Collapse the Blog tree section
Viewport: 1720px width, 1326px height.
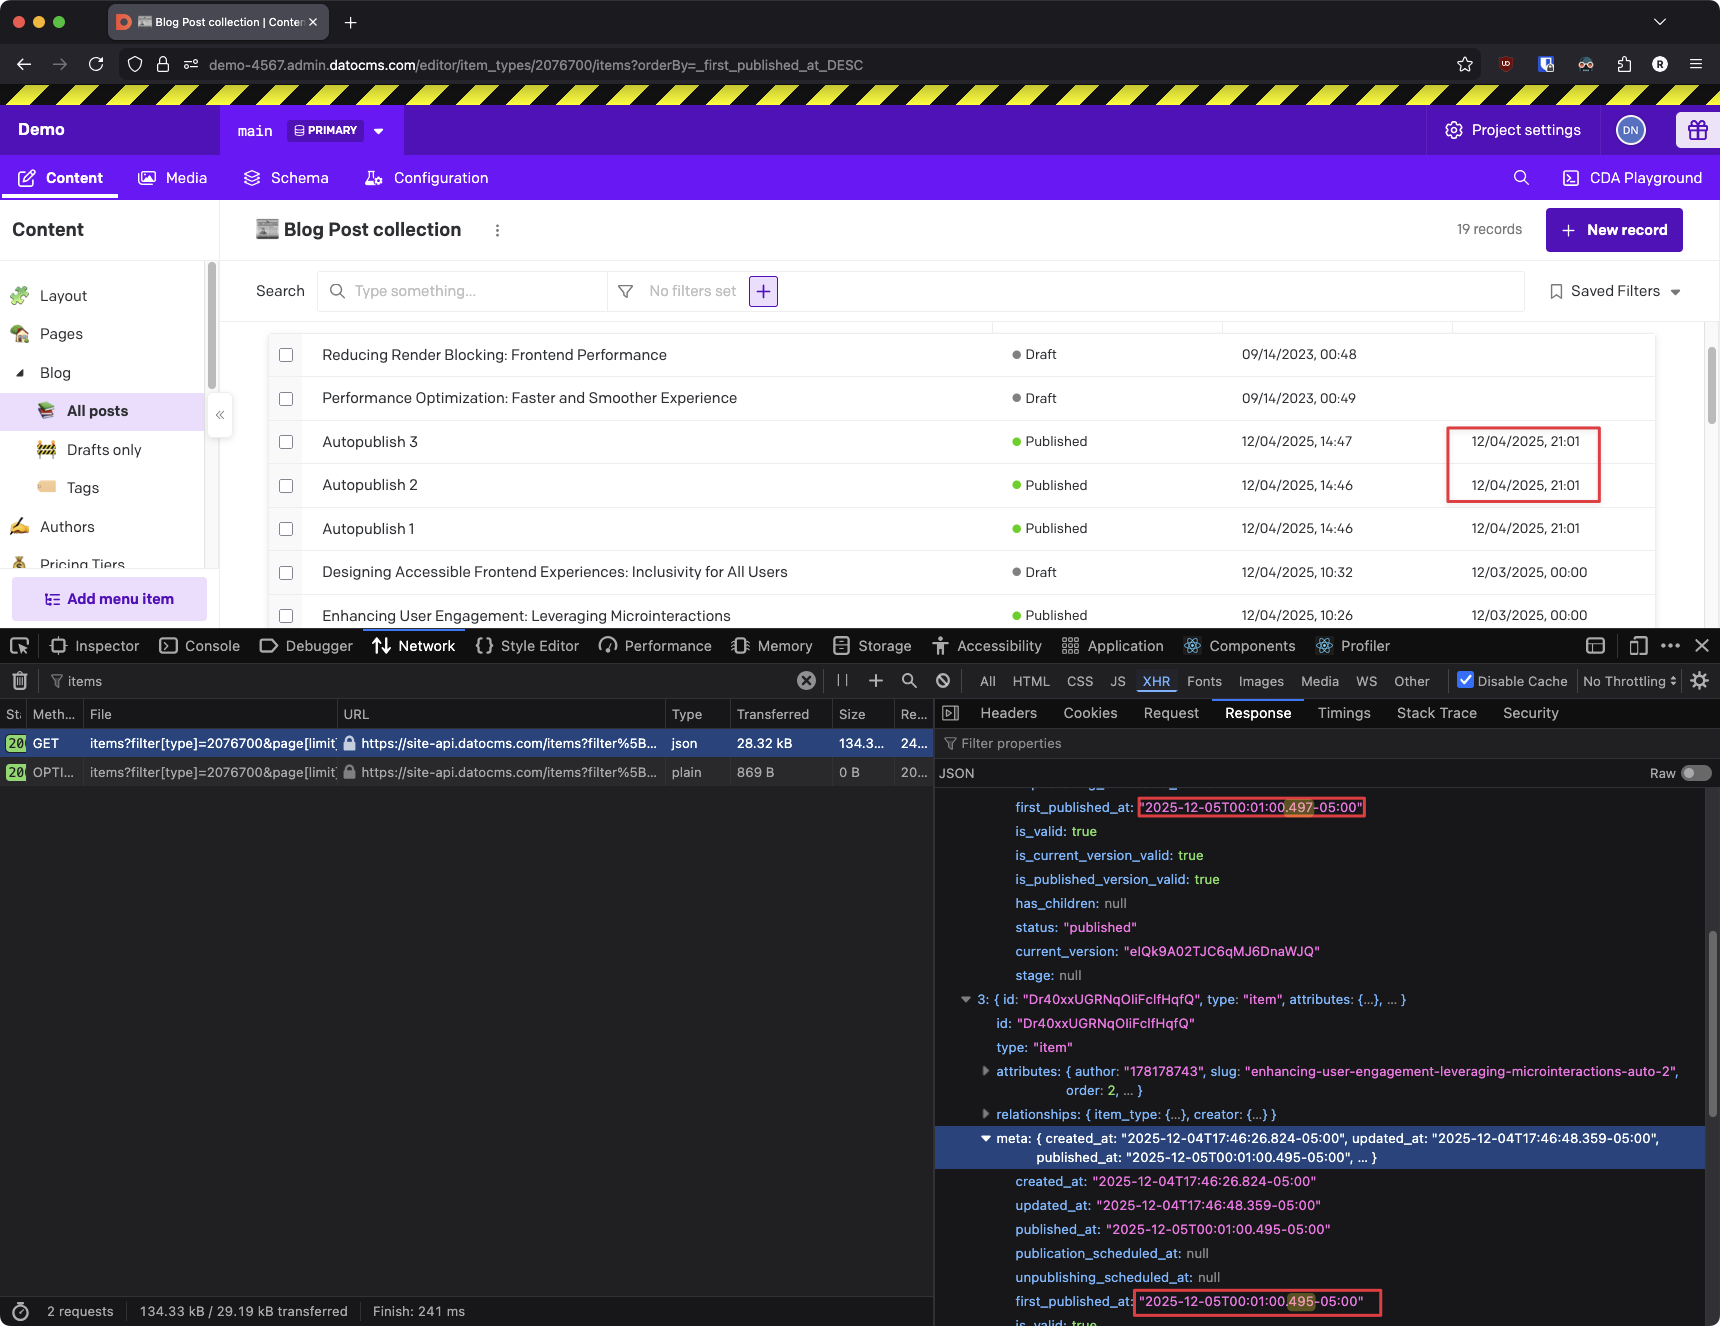tap(20, 373)
